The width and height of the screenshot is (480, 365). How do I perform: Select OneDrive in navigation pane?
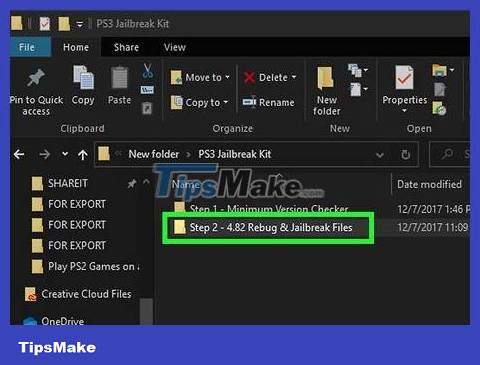(54, 321)
